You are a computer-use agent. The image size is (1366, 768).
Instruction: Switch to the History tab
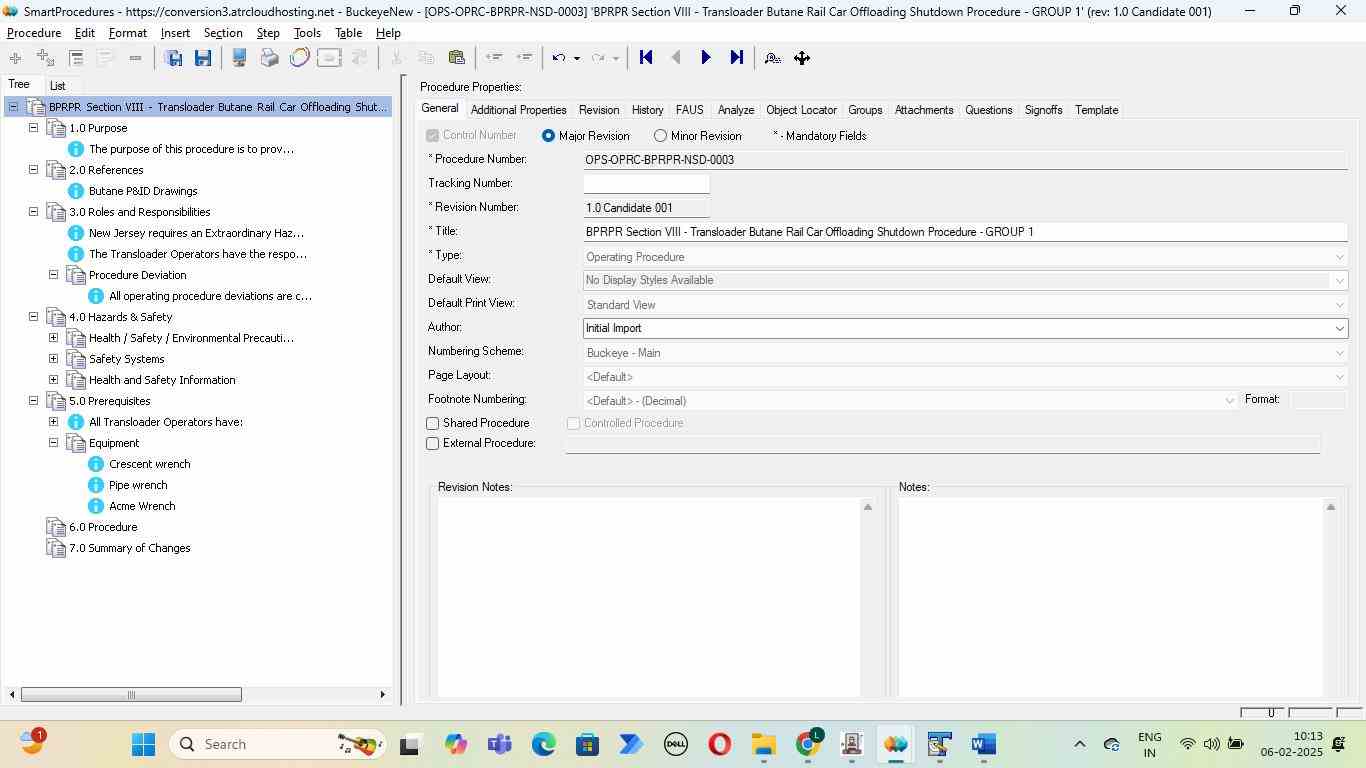point(647,110)
